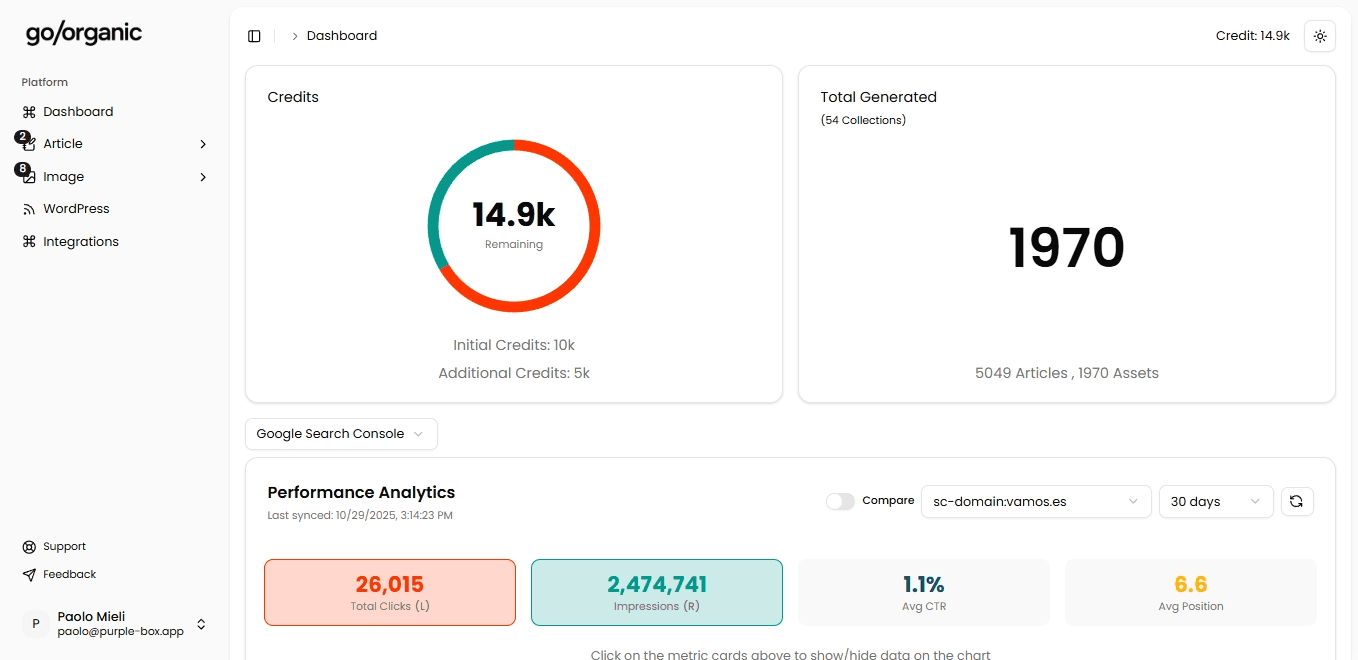Click the refresh analytics sync icon
The height and width of the screenshot is (660, 1358).
pos(1296,501)
